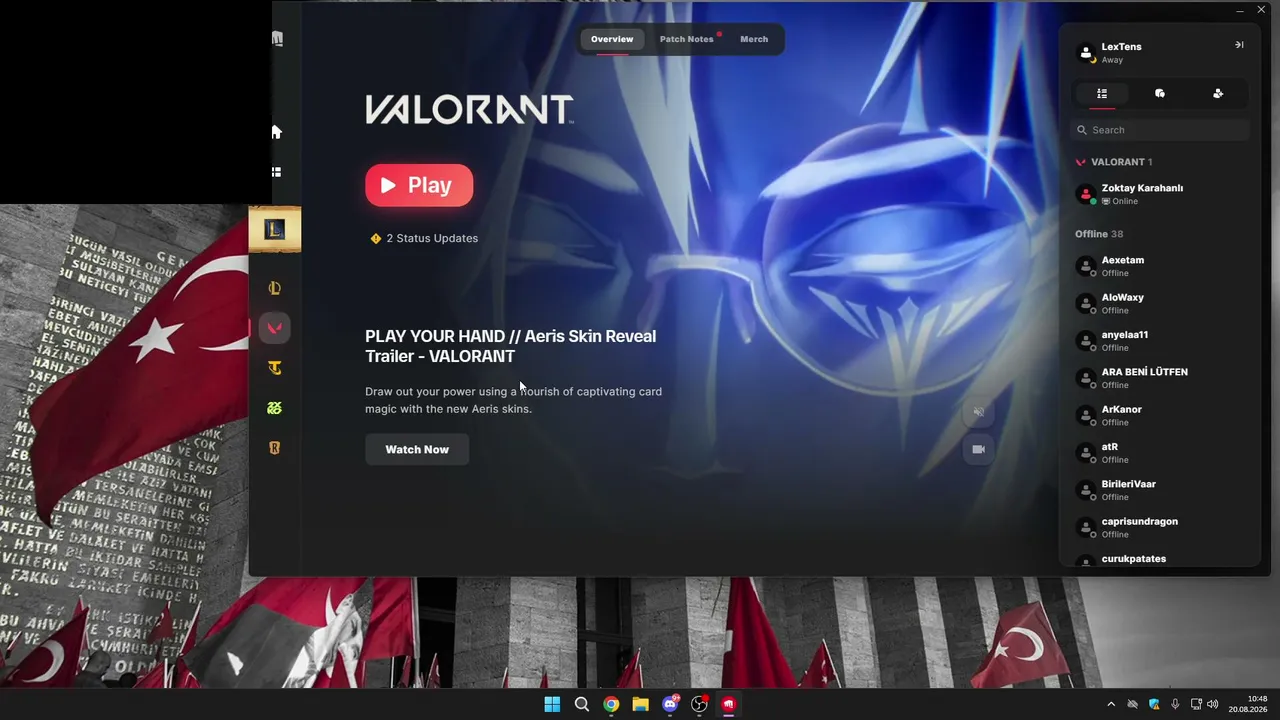1280x720 pixels.
Task: Open the LexTens Away status menu
Action: 1112,60
